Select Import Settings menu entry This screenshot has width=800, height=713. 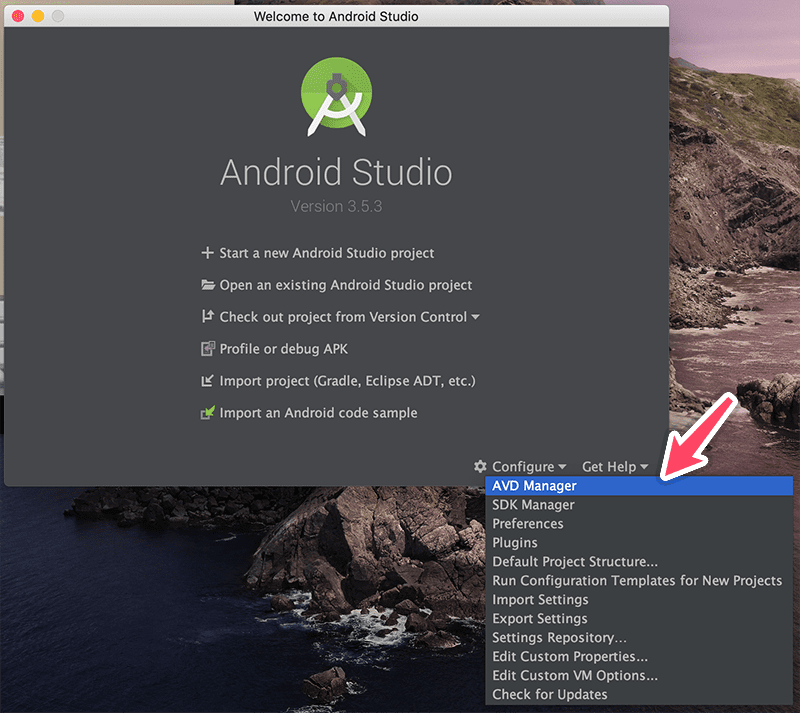pyautogui.click(x=639, y=599)
